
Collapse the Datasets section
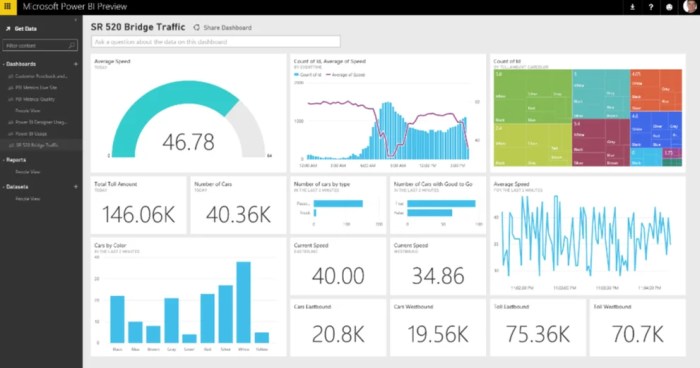[4, 187]
